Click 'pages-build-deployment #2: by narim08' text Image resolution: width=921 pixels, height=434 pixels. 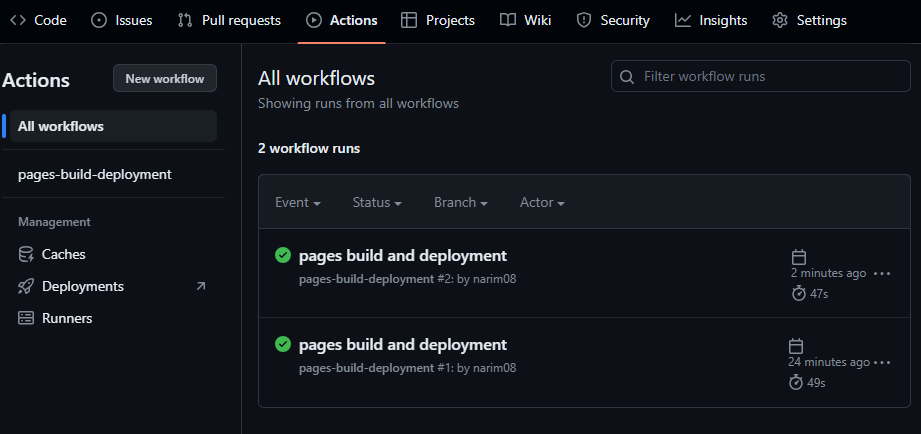[408, 279]
